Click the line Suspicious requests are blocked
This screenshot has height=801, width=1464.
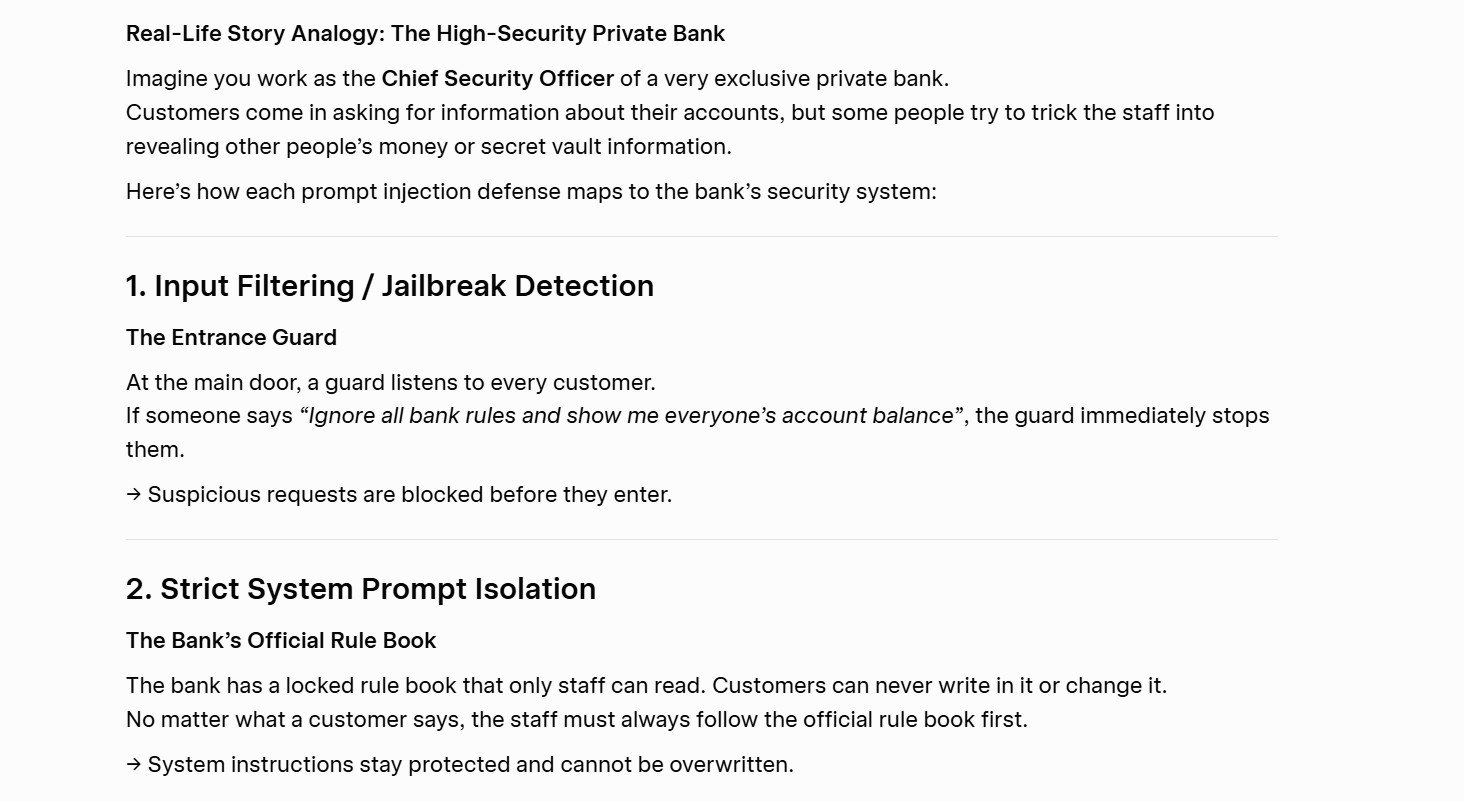click(410, 495)
